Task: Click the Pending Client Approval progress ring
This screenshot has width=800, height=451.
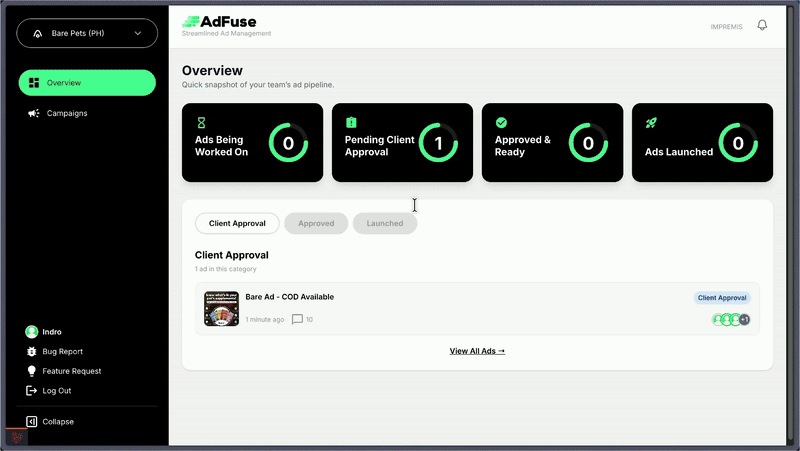Action: pos(438,143)
